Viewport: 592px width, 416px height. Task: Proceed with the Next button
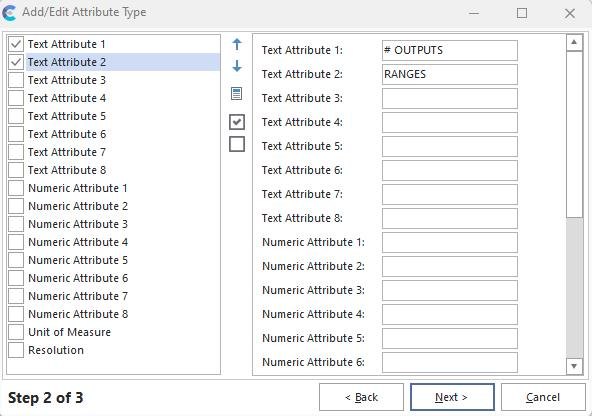pos(452,397)
